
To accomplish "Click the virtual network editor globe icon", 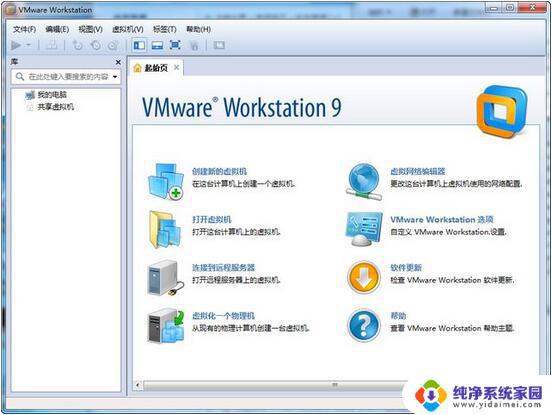I will [x=364, y=182].
